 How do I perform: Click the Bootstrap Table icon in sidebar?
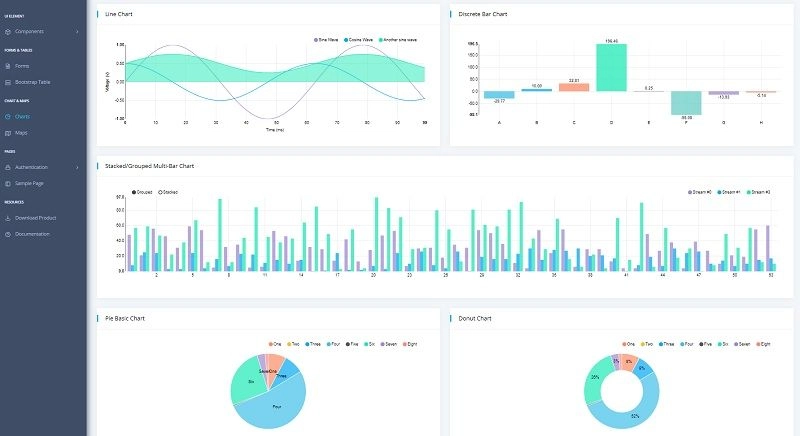[x=8, y=82]
